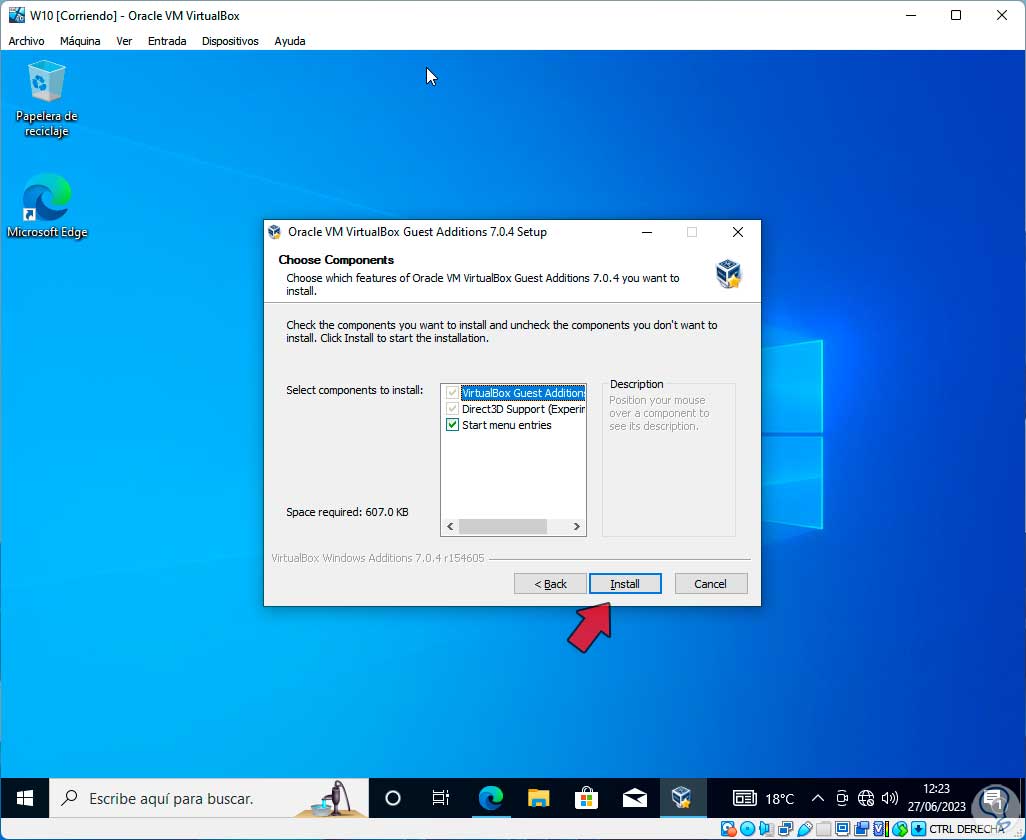Open the news and weather widget

point(745,798)
